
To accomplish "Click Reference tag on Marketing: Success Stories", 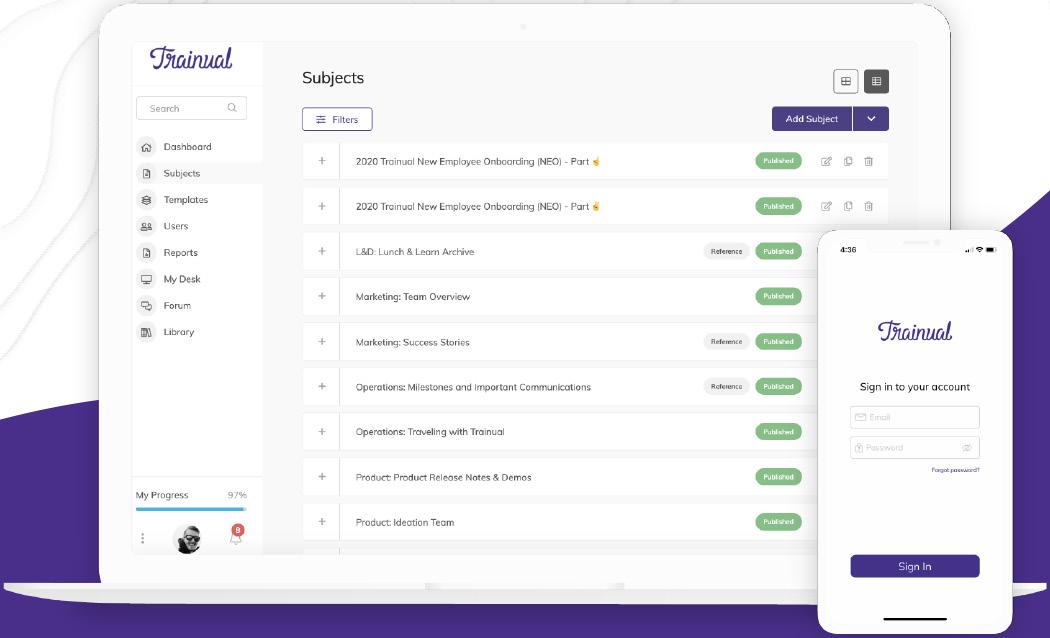I will [727, 341].
